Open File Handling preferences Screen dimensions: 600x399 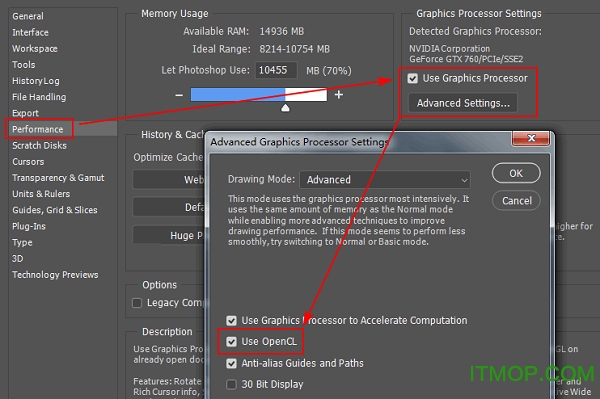39,97
